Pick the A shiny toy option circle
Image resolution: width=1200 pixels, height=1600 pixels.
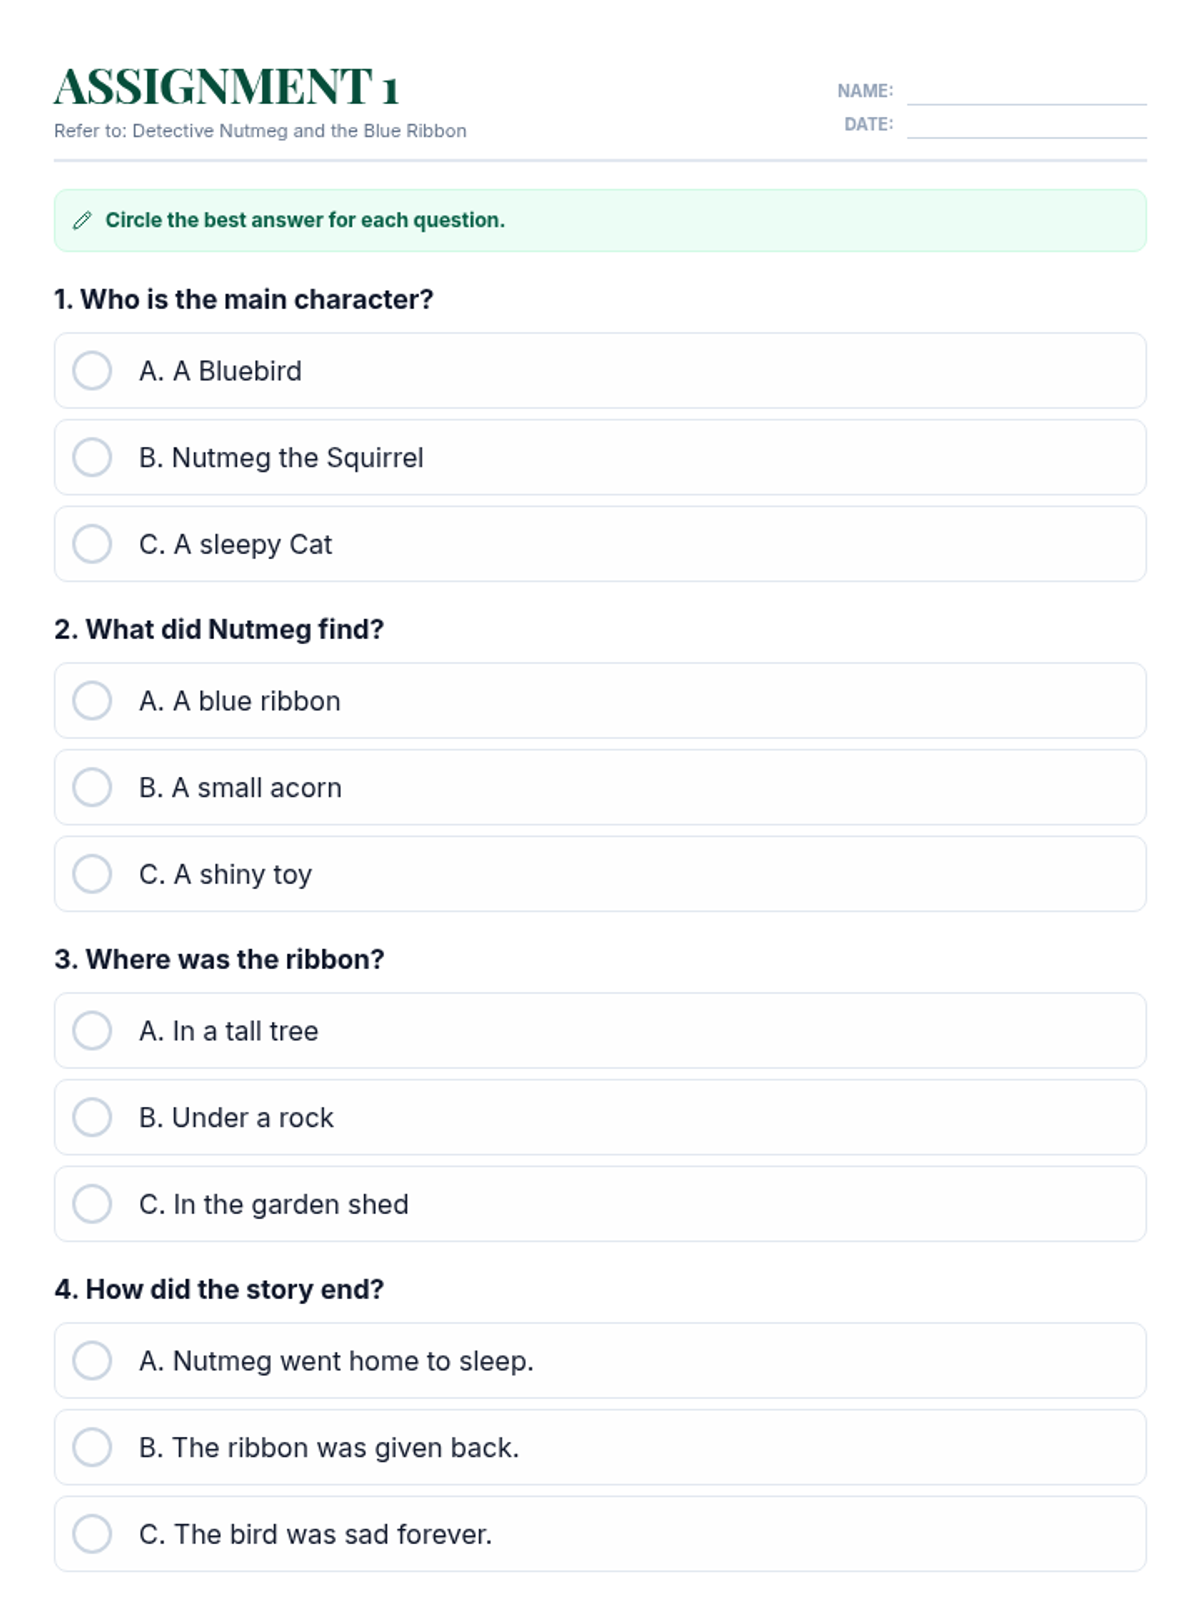tap(92, 874)
